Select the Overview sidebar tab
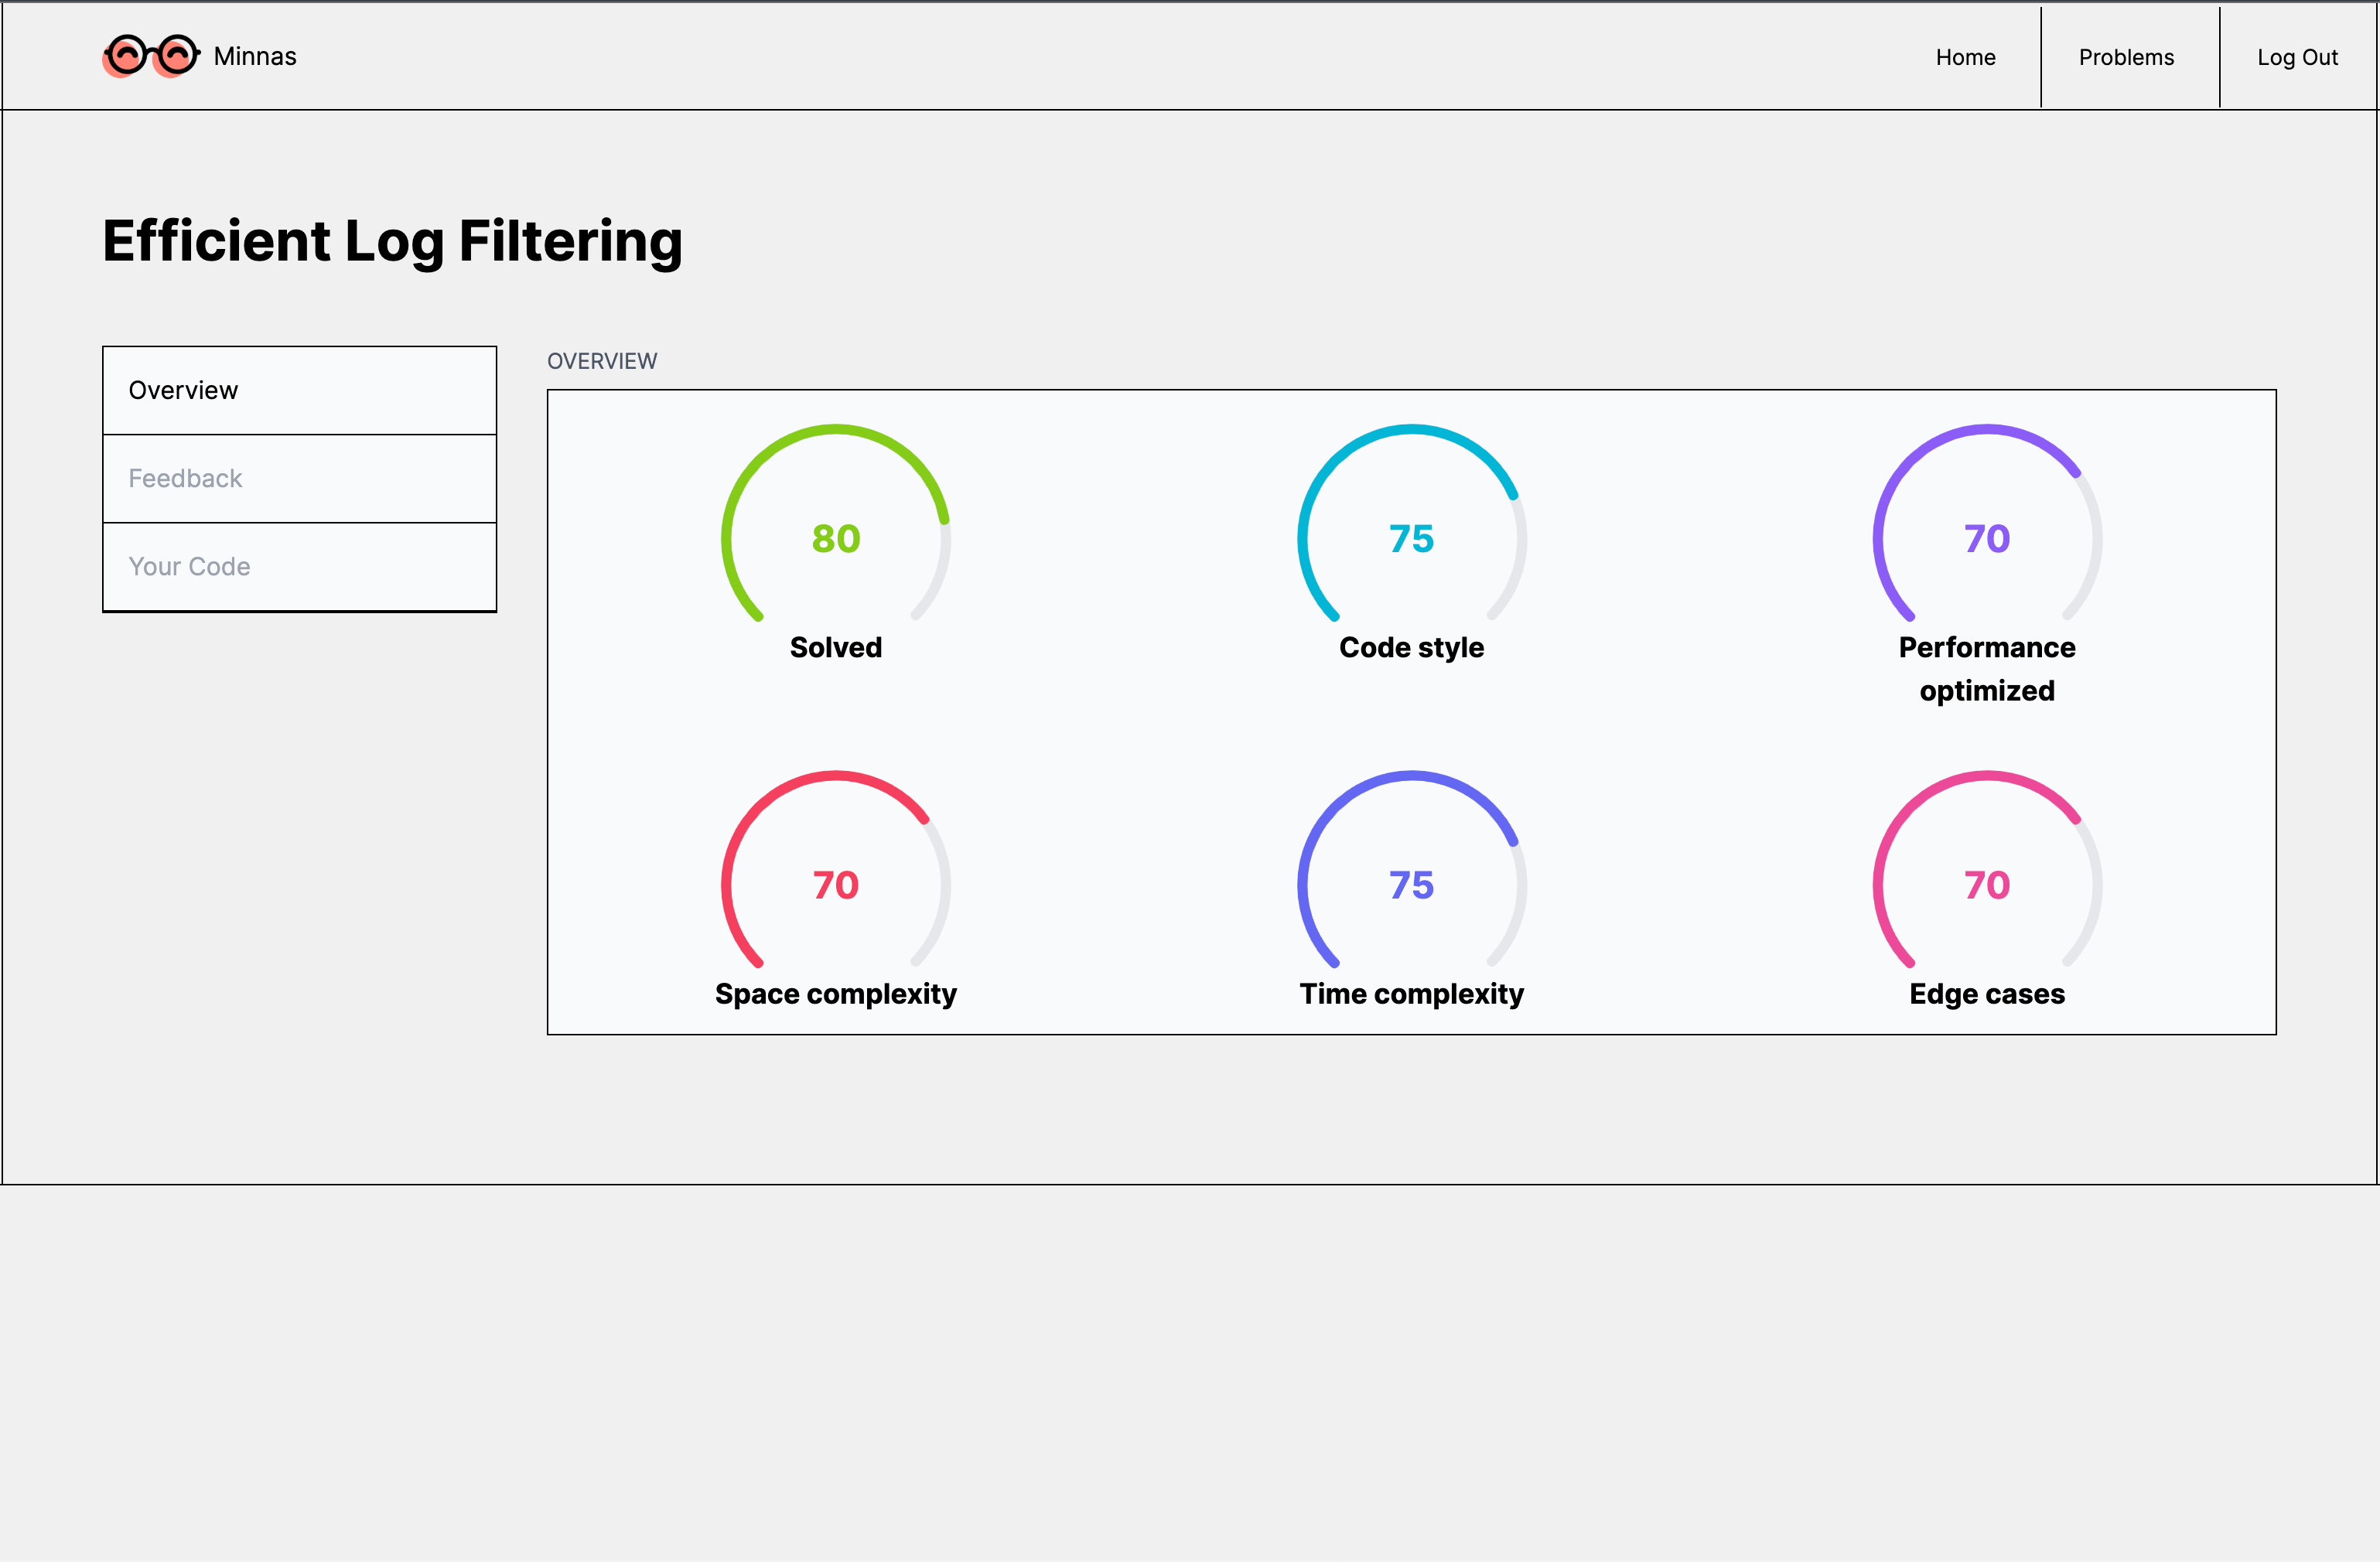Image resolution: width=2380 pixels, height=1562 pixels. [300, 390]
